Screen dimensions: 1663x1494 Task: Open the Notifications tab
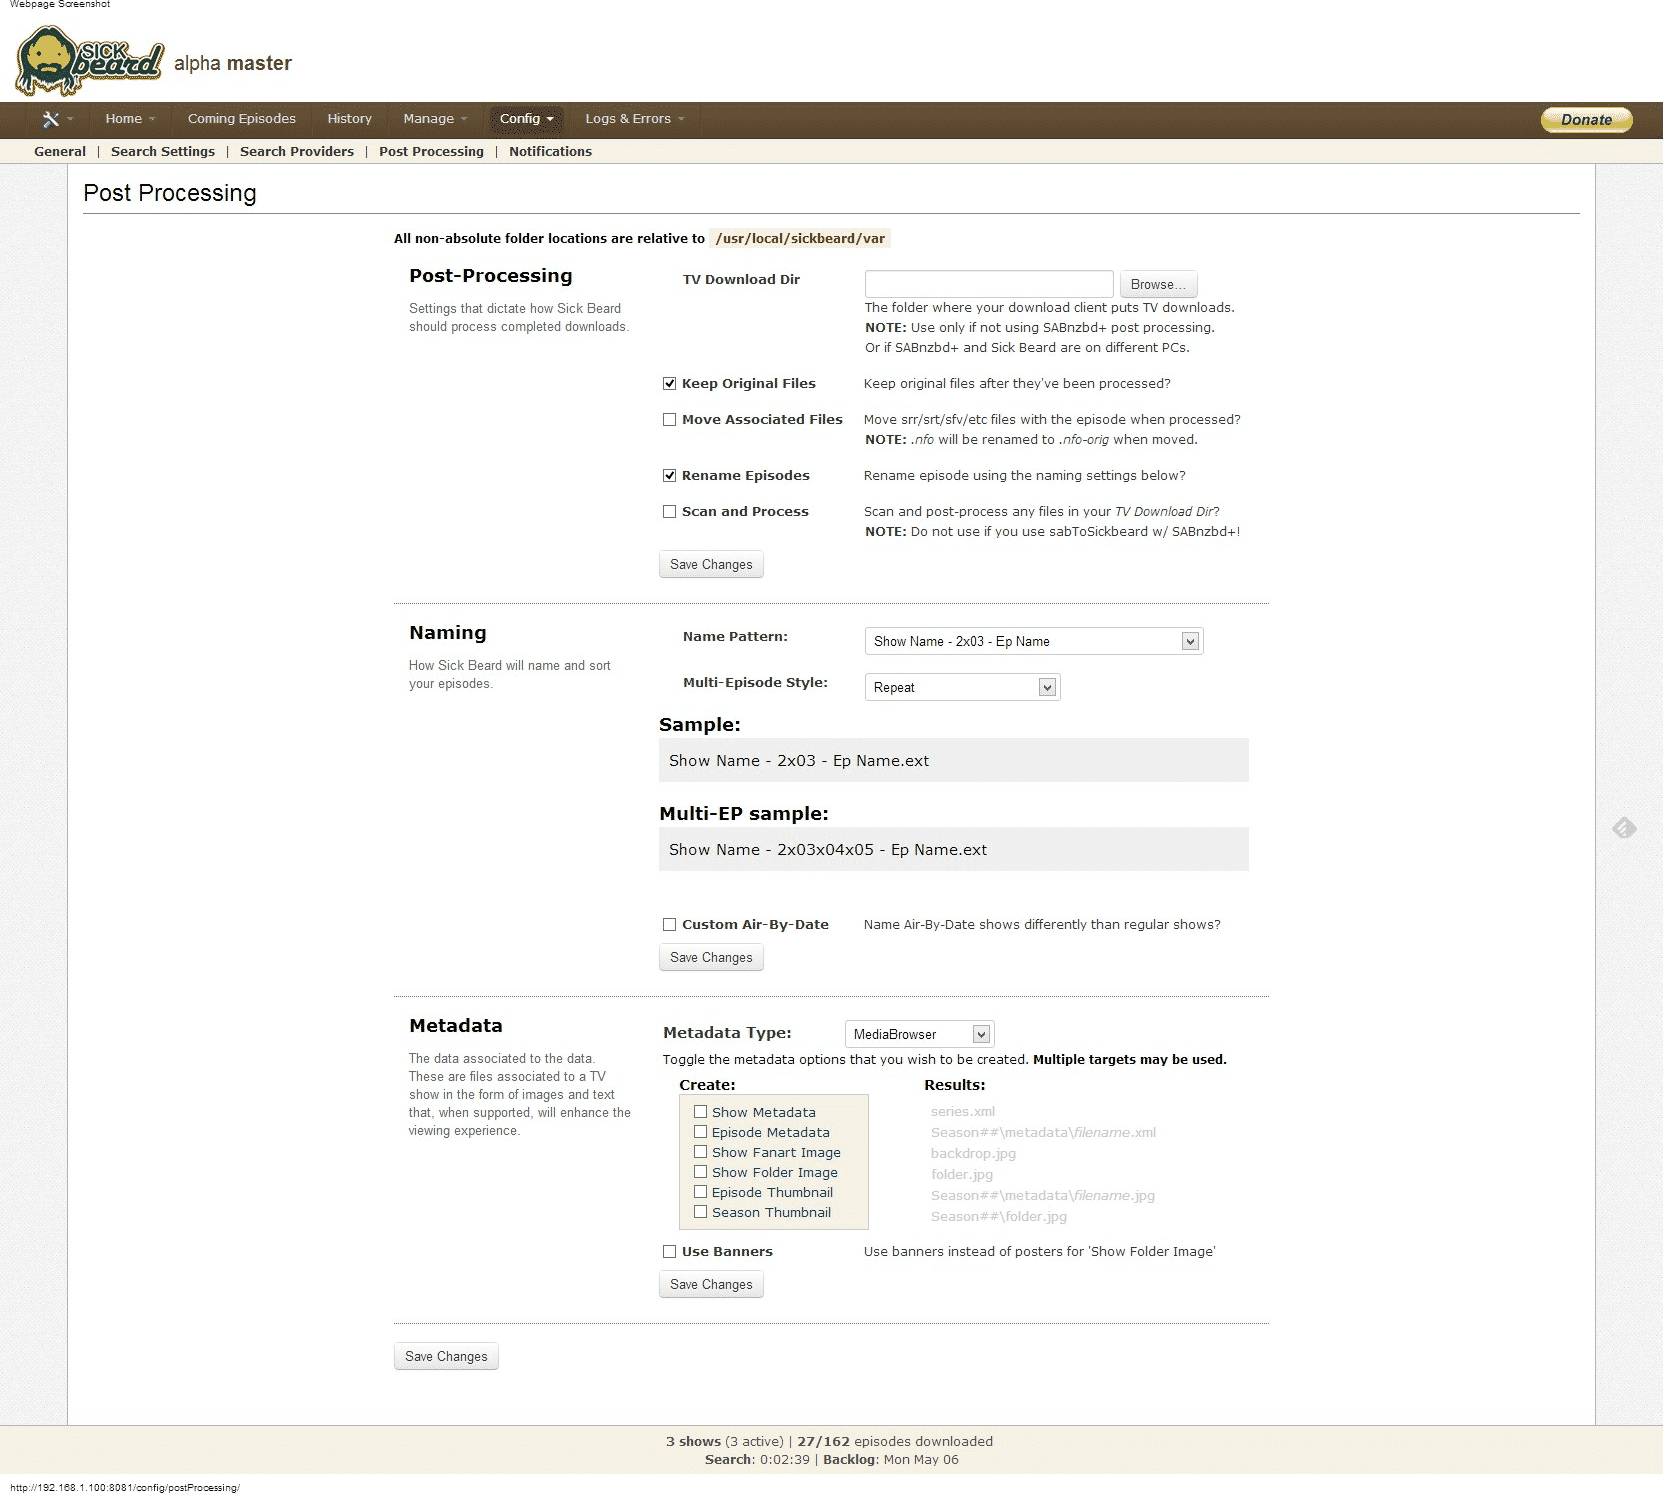click(x=550, y=152)
